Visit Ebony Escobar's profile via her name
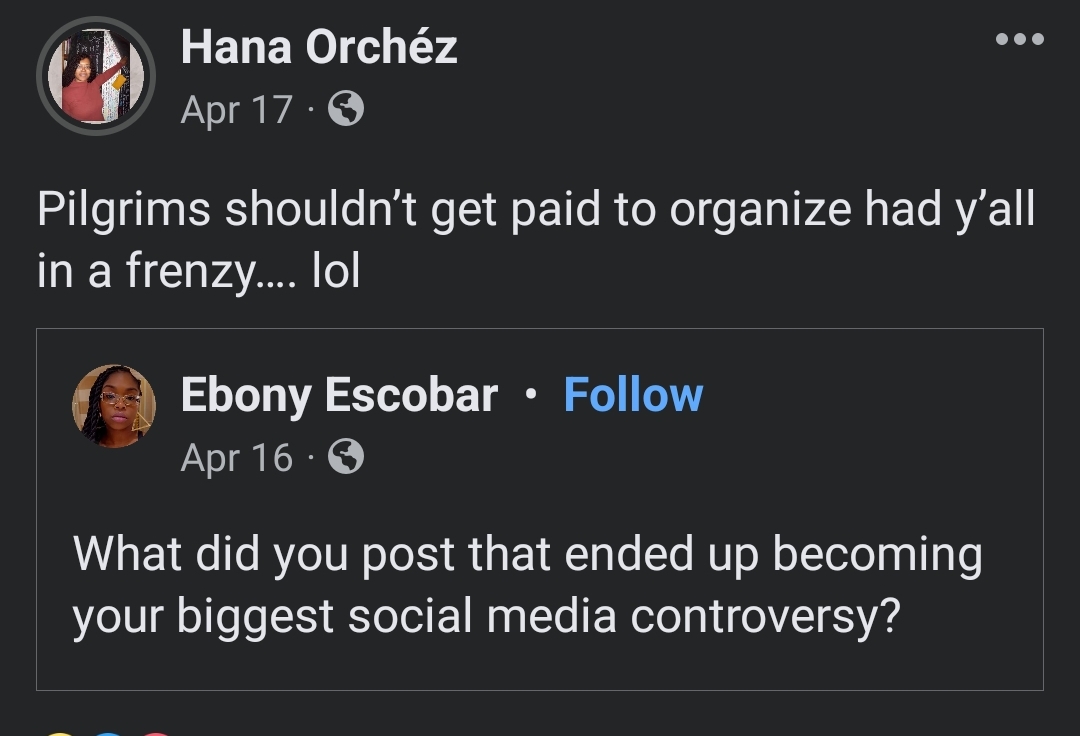1080x736 pixels. [339, 395]
